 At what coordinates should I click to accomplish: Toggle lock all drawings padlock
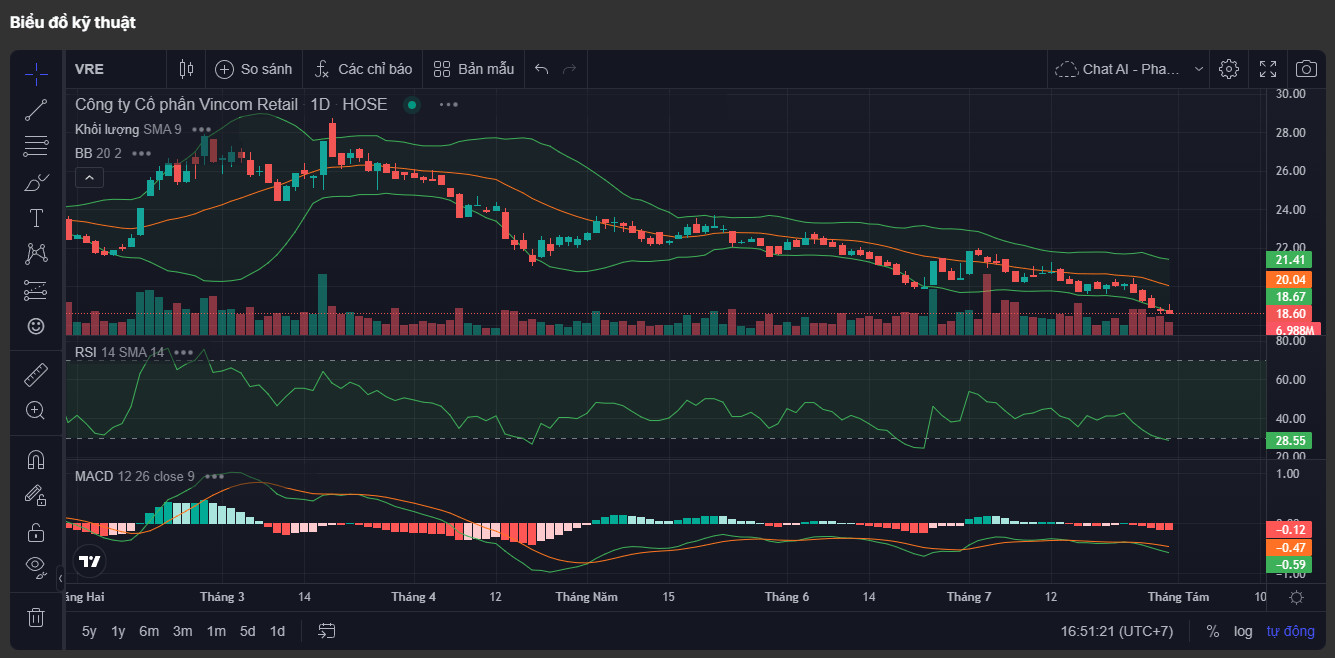(36, 532)
